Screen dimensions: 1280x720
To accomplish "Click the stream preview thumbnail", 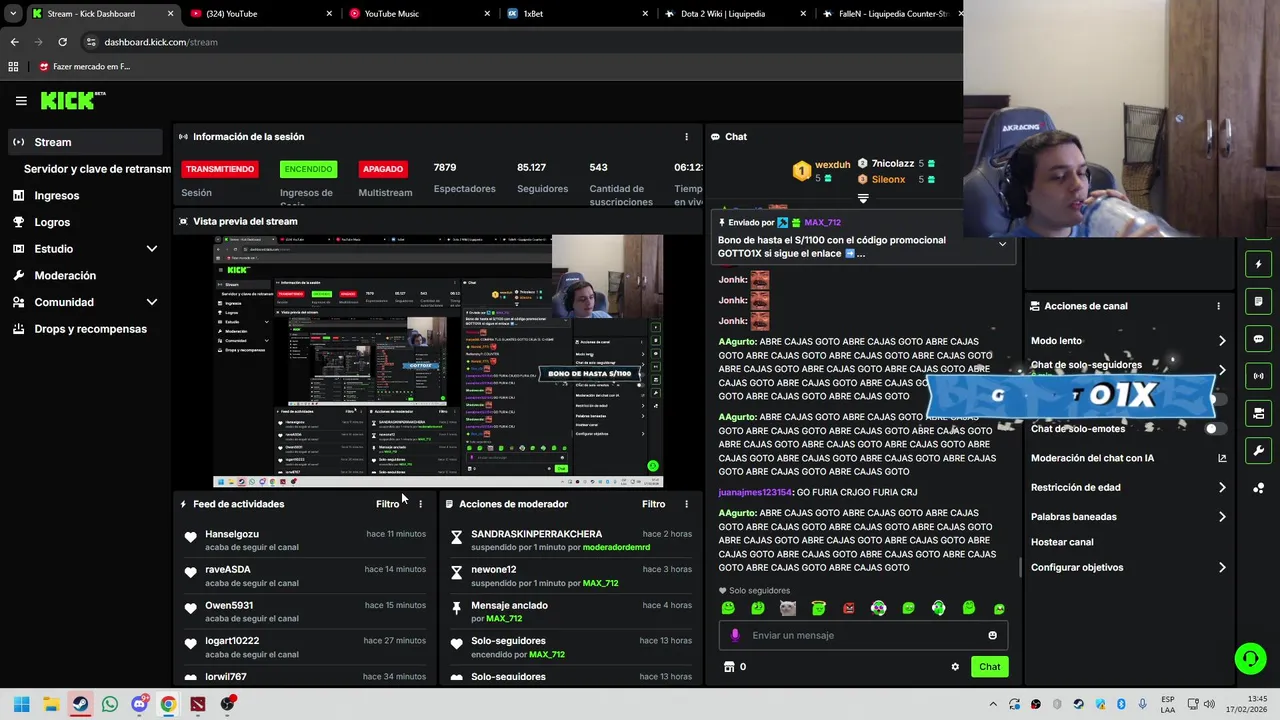I will coord(438,362).
